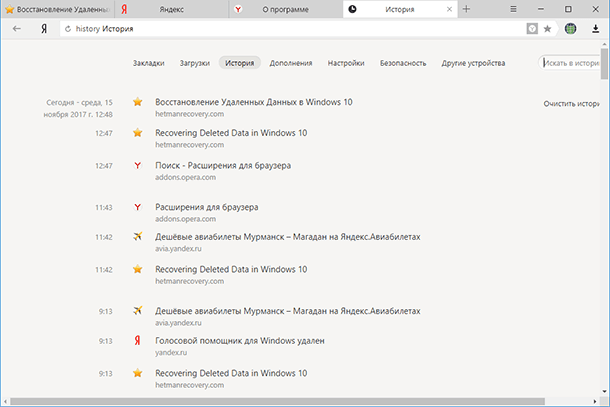Image resolution: width=610 pixels, height=407 pixels.
Task: Open the Безопасность section
Action: [403, 63]
